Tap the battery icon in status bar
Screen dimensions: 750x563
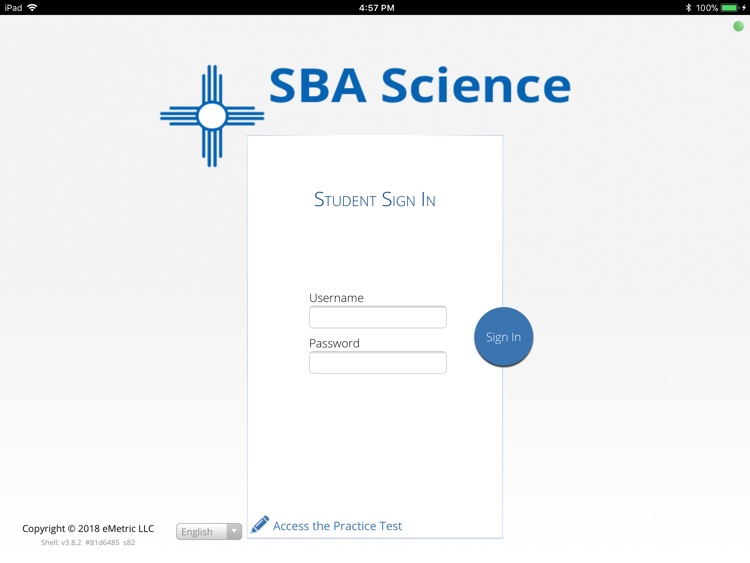[x=730, y=8]
